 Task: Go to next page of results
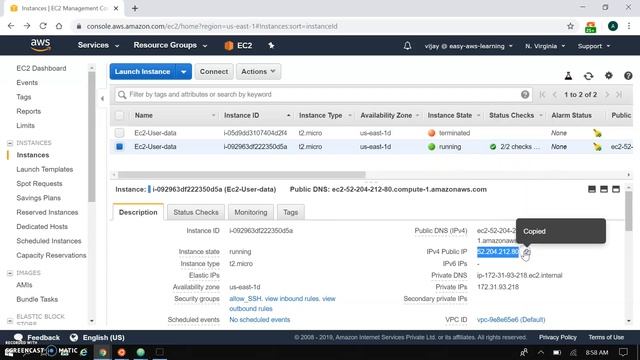coord(607,95)
